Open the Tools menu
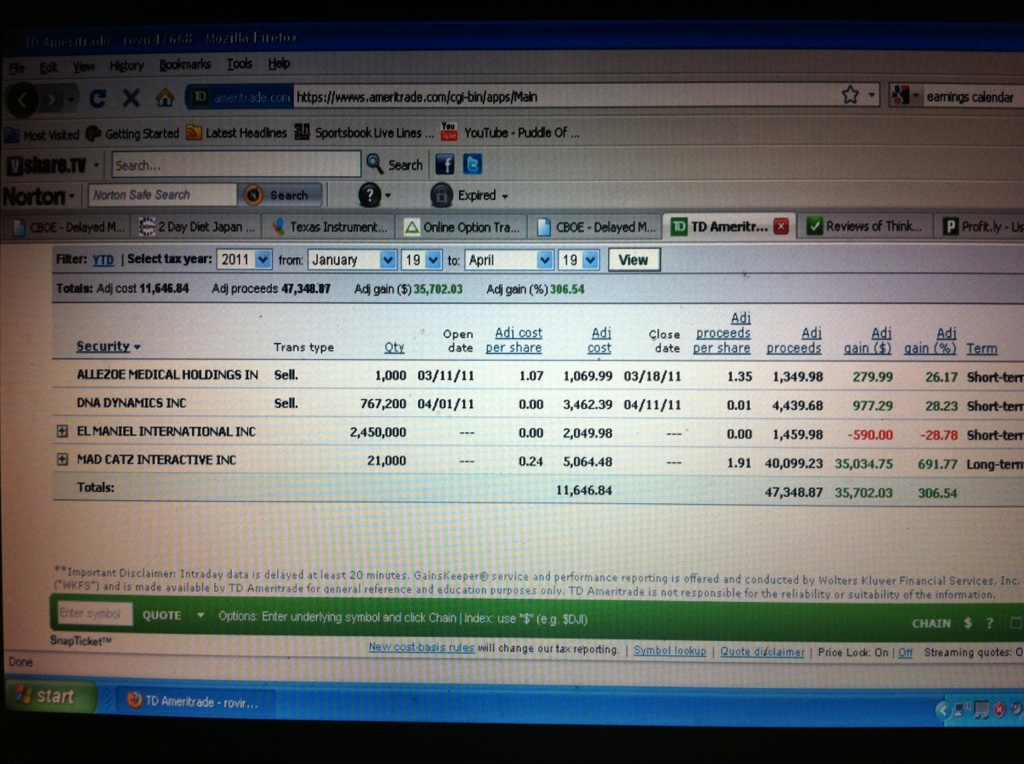 [x=239, y=64]
